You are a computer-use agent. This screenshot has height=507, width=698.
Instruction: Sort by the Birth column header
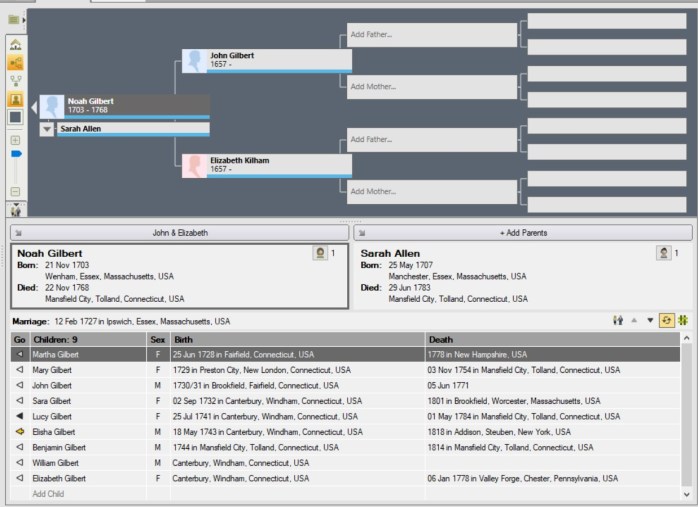[296, 339]
